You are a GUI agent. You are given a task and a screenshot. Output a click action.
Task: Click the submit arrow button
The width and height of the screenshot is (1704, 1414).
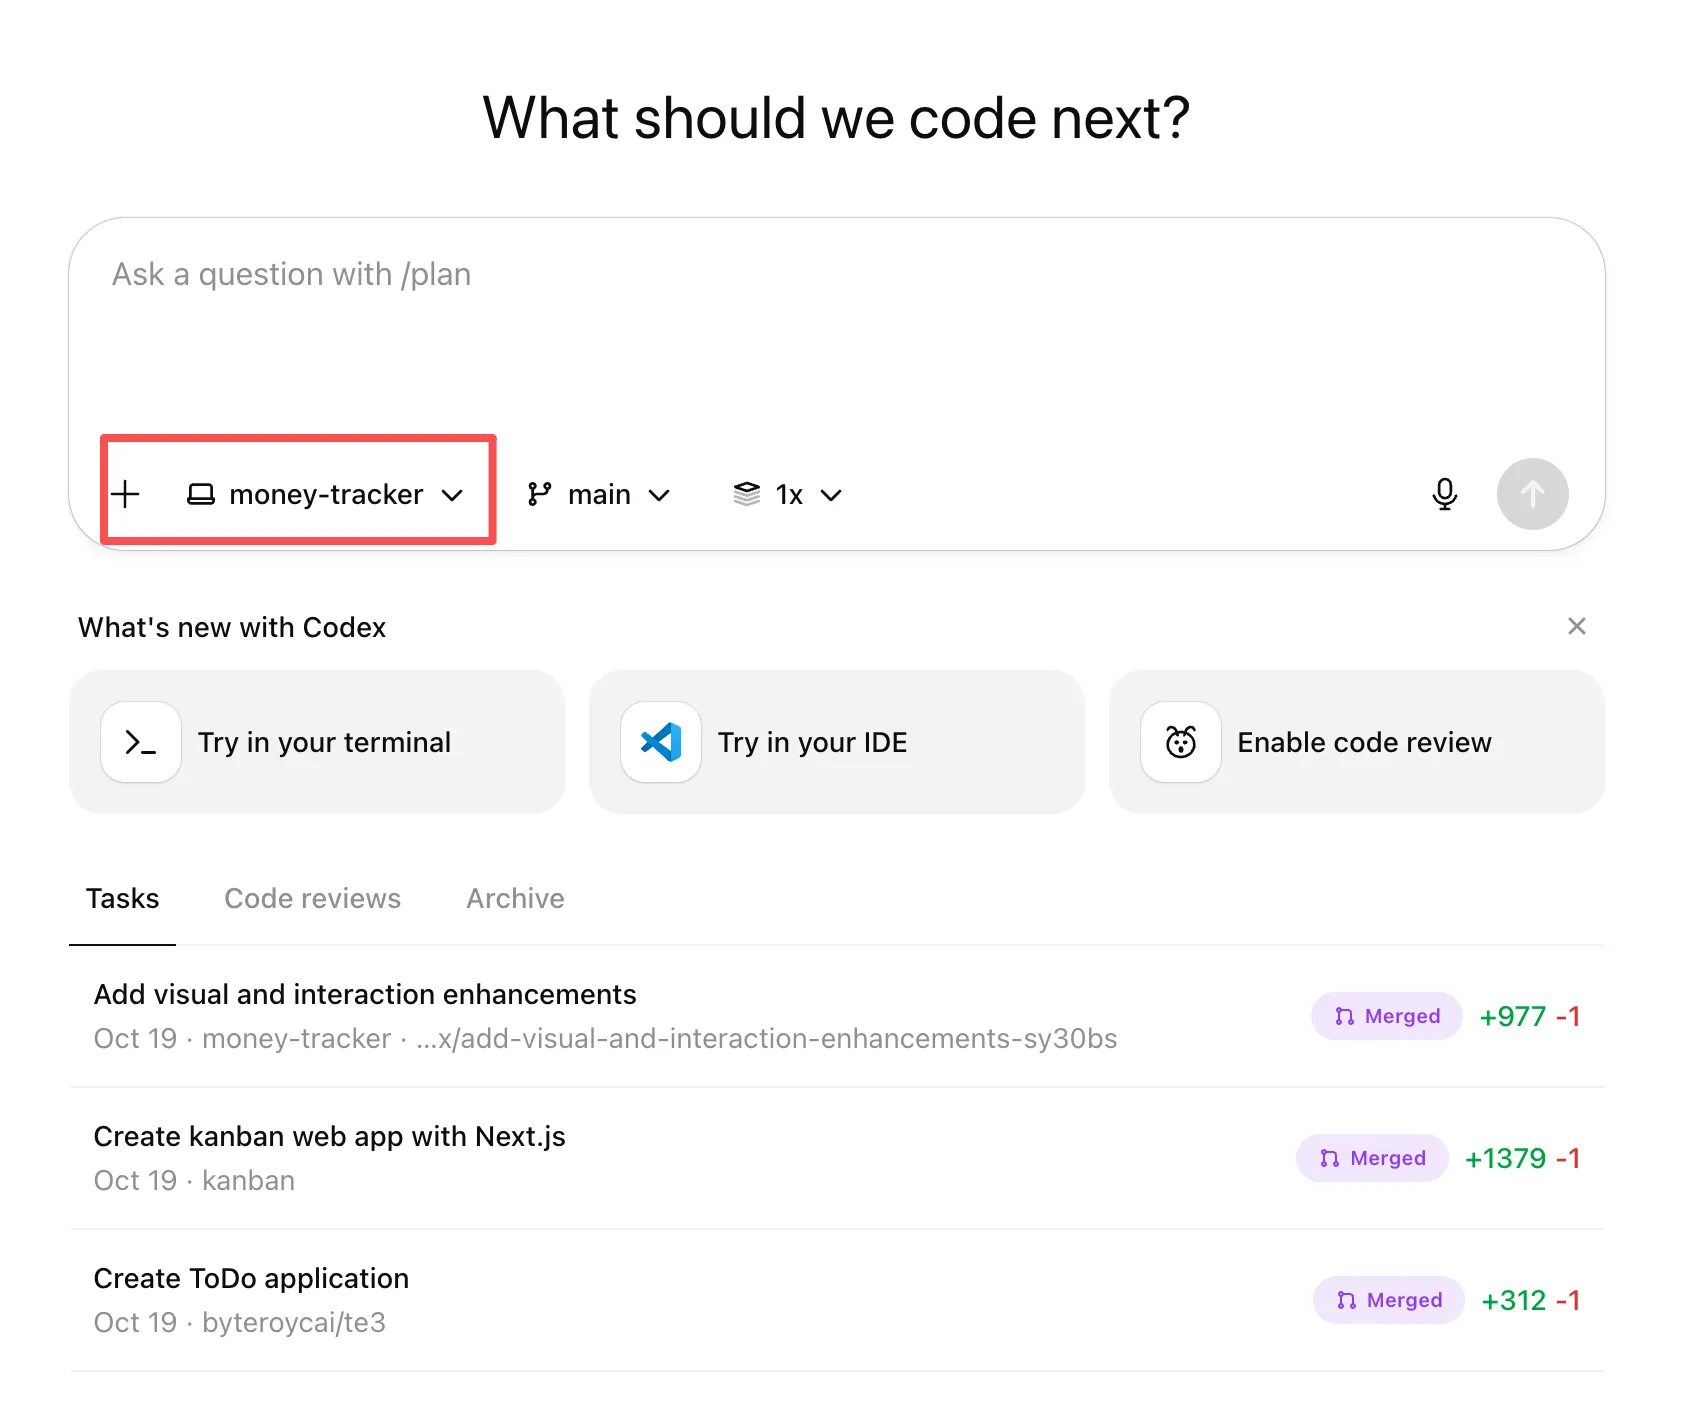coord(1533,494)
